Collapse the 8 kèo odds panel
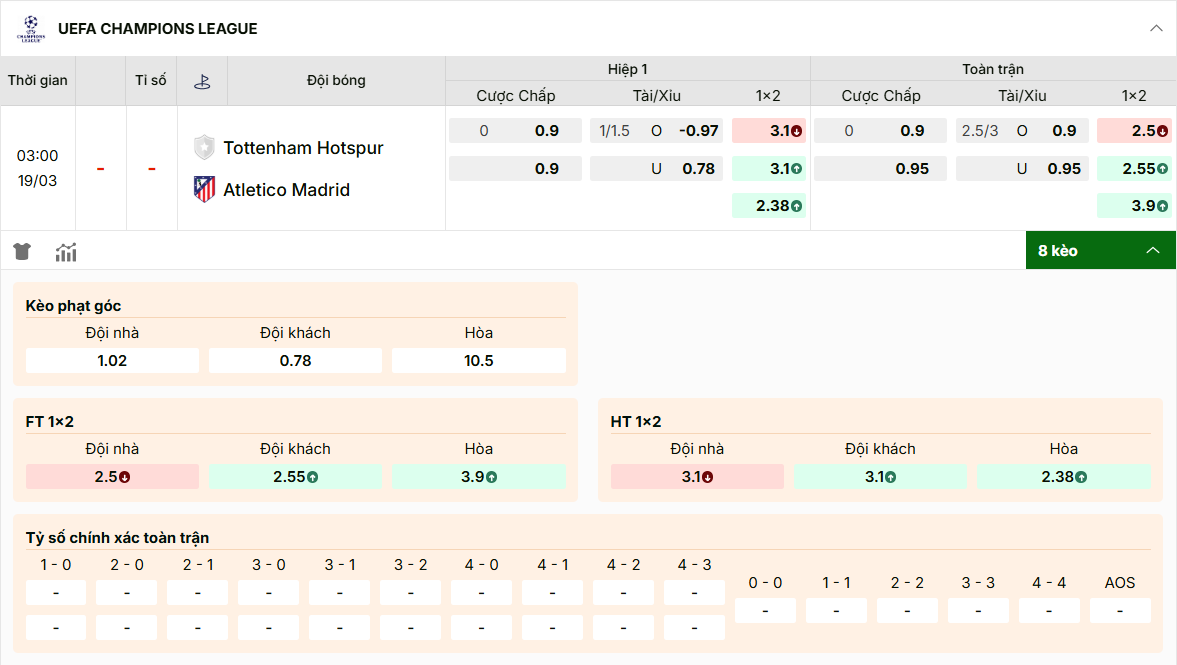The height and width of the screenshot is (665, 1177). point(1152,250)
